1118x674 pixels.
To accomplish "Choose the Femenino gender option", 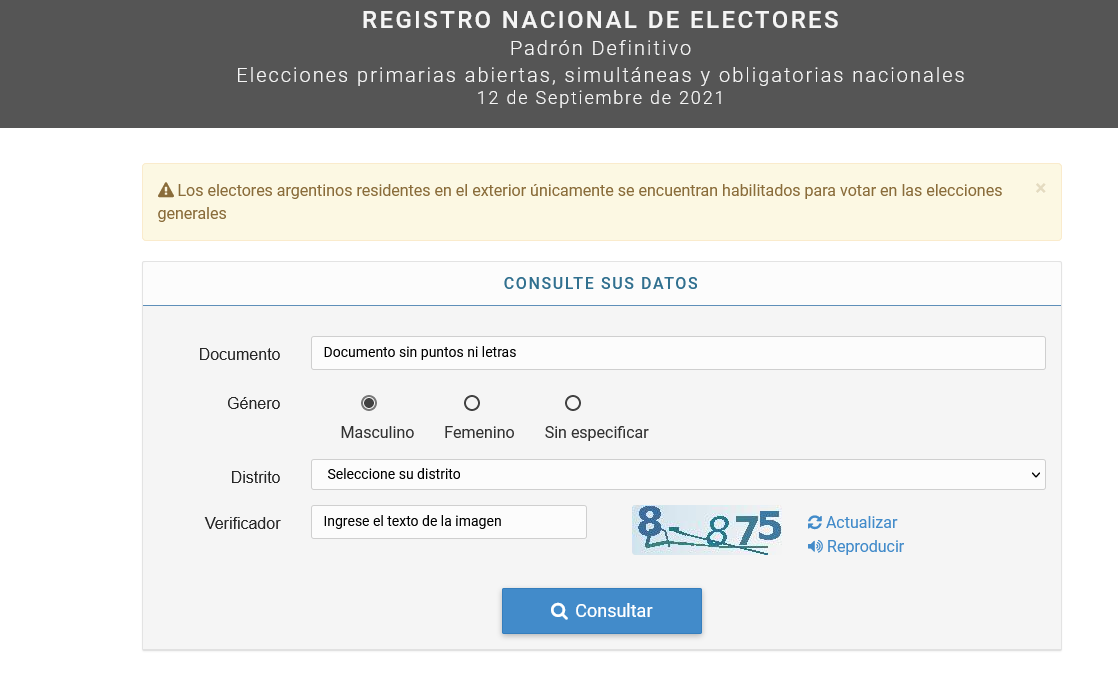I will click(x=472, y=403).
